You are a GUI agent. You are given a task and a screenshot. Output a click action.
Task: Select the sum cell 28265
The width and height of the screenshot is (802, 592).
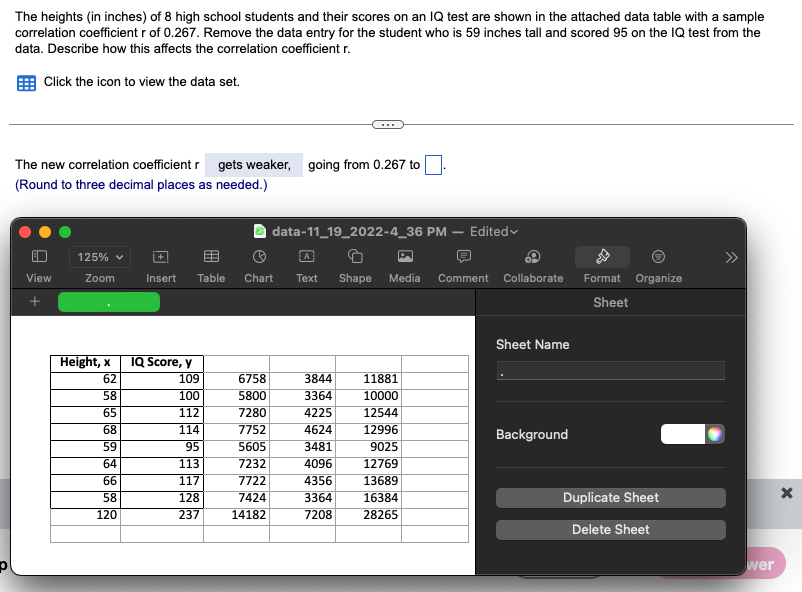click(368, 516)
